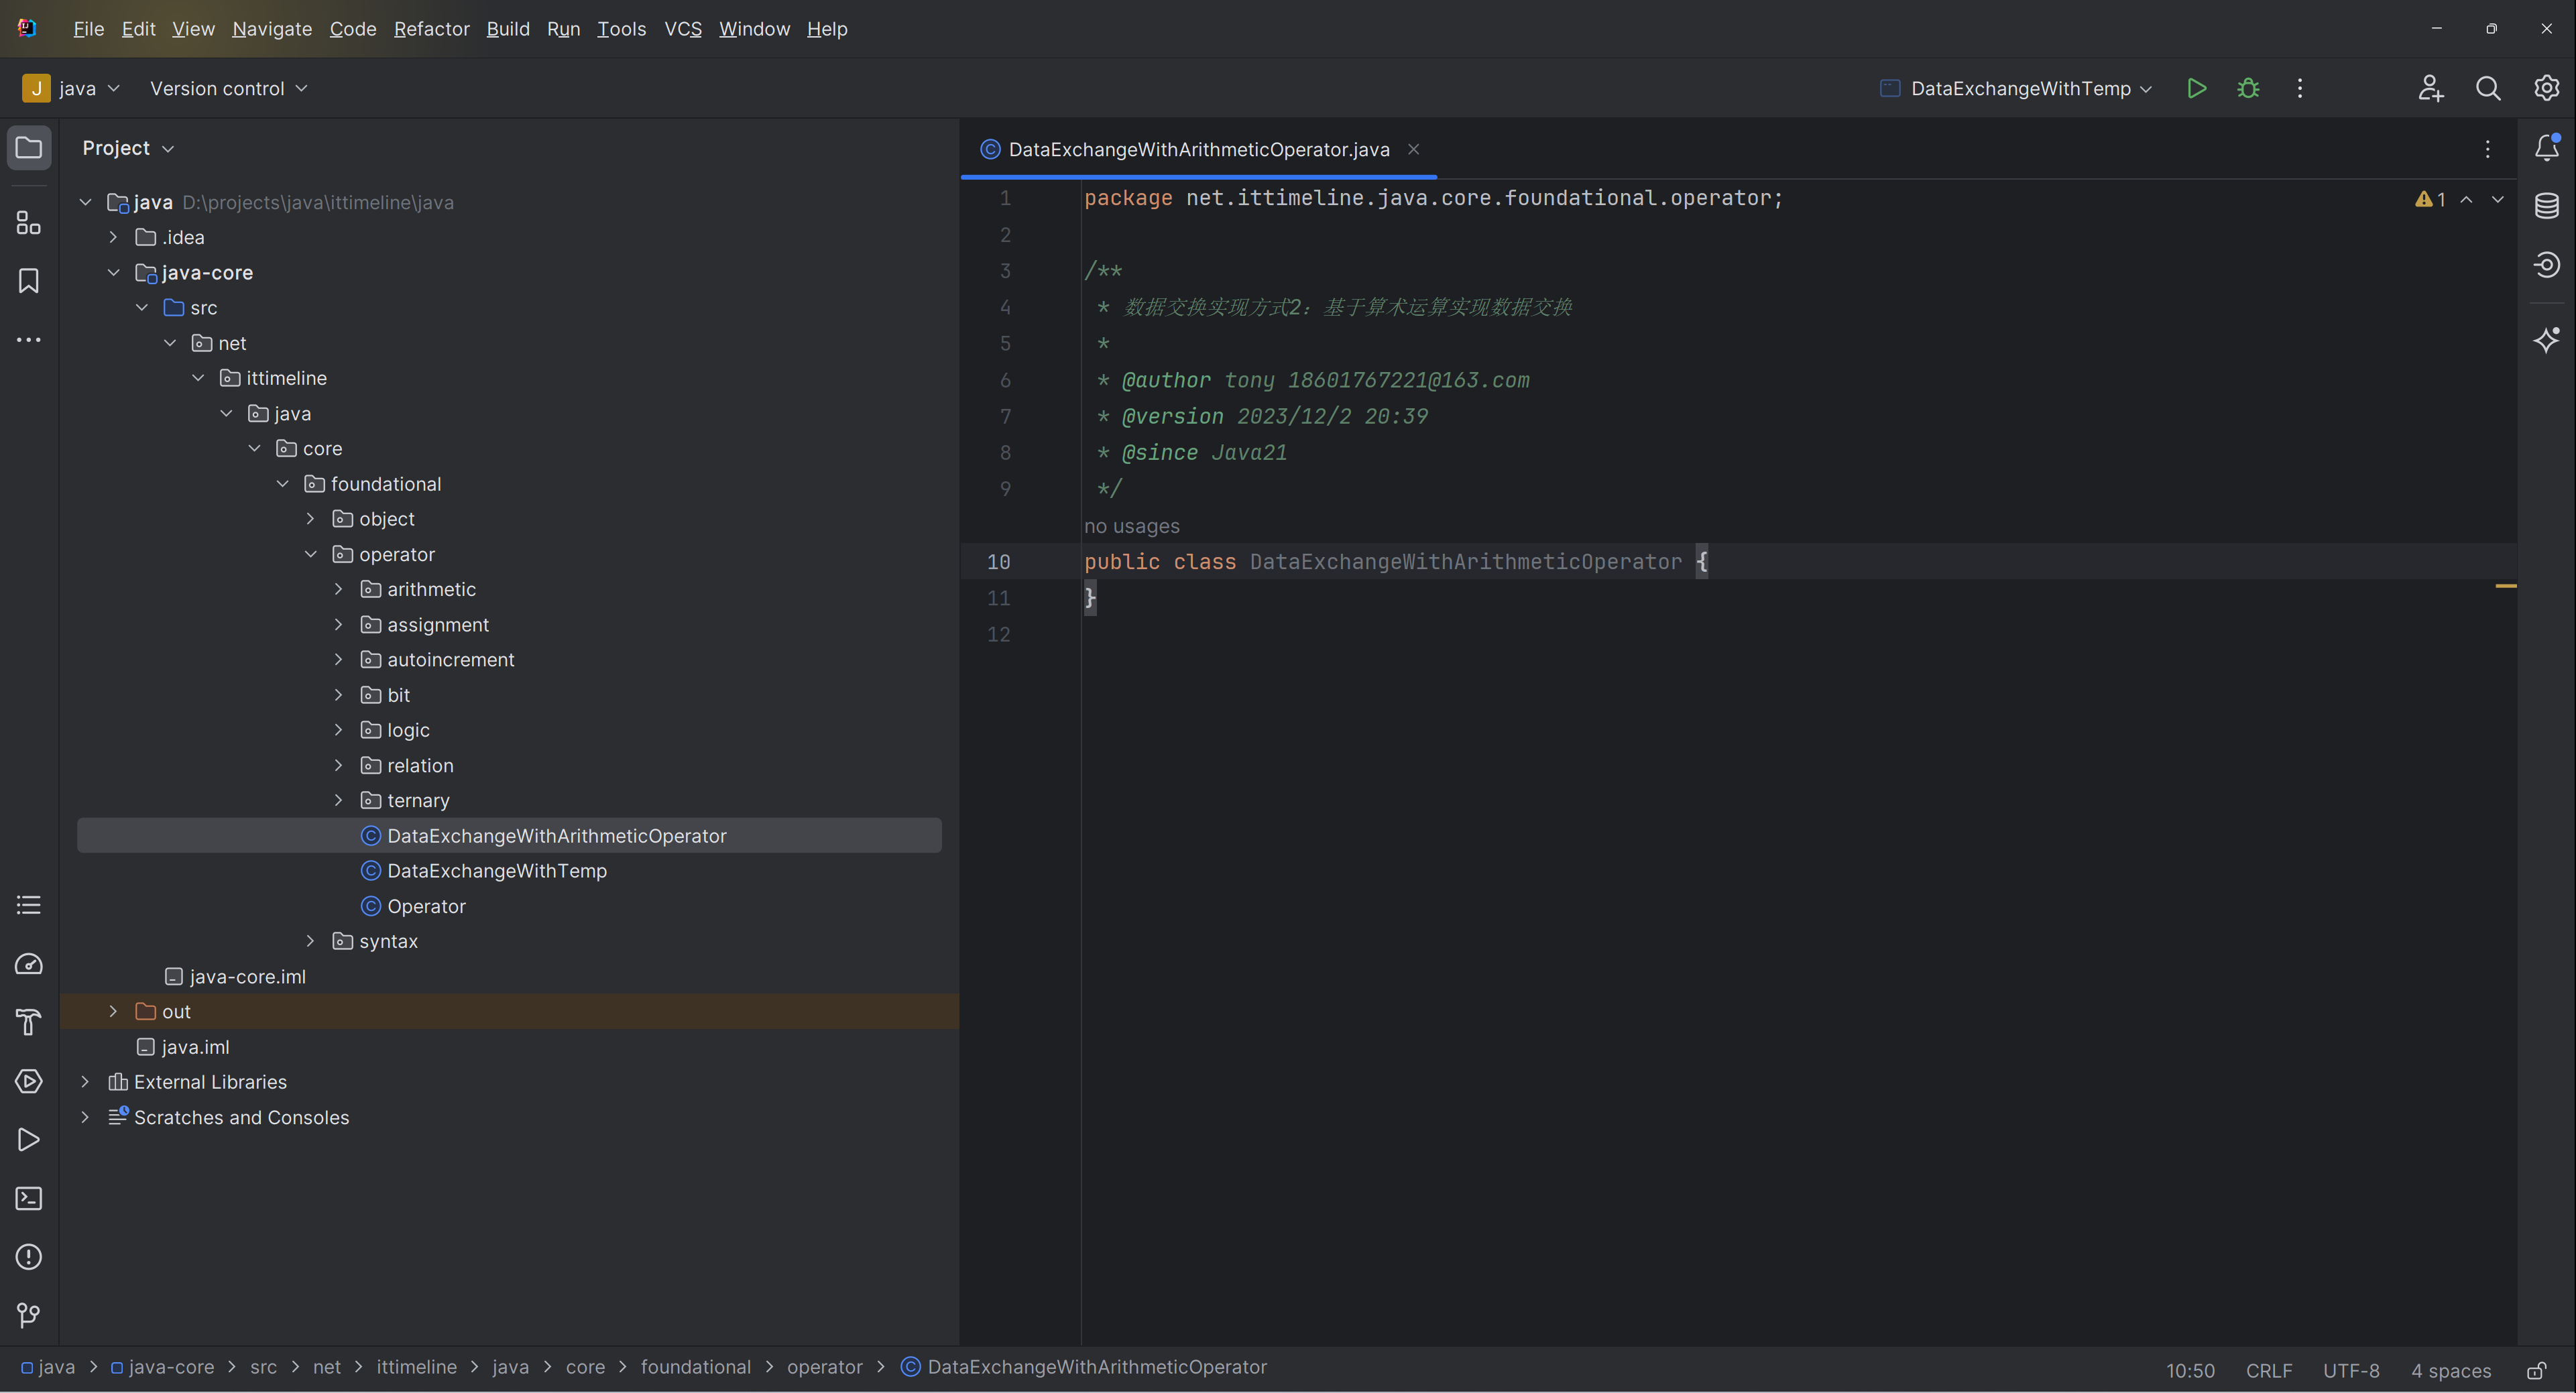
Task: Click the 'no usages' inlay hint
Action: click(1131, 526)
